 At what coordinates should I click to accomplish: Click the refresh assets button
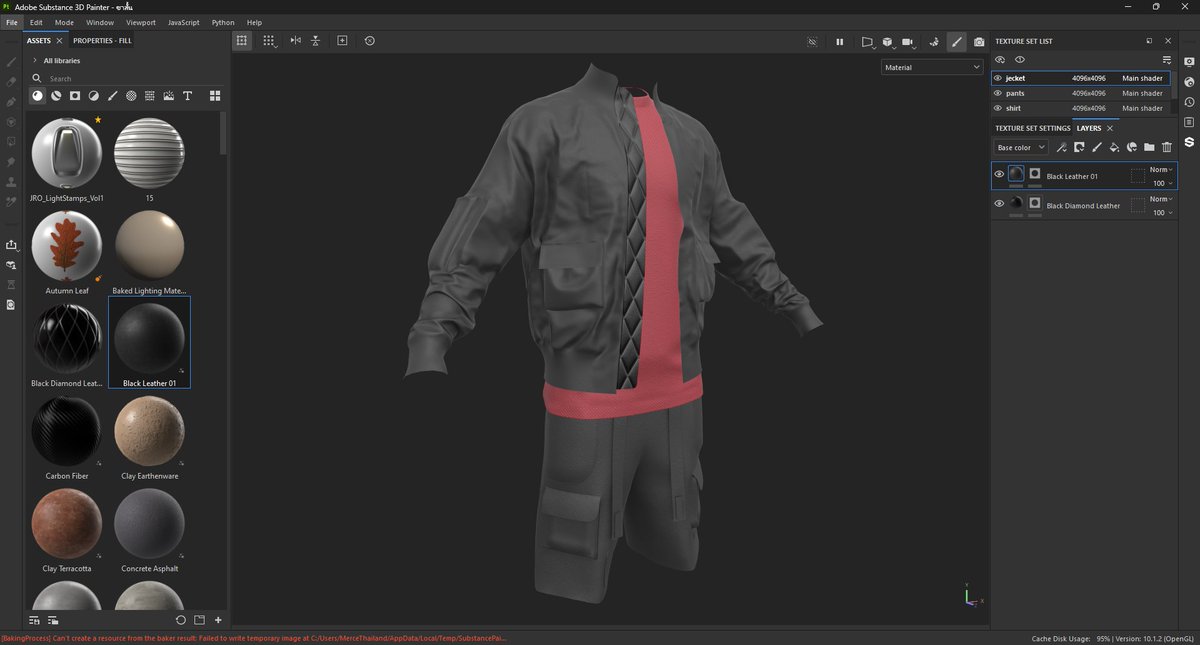pos(181,620)
